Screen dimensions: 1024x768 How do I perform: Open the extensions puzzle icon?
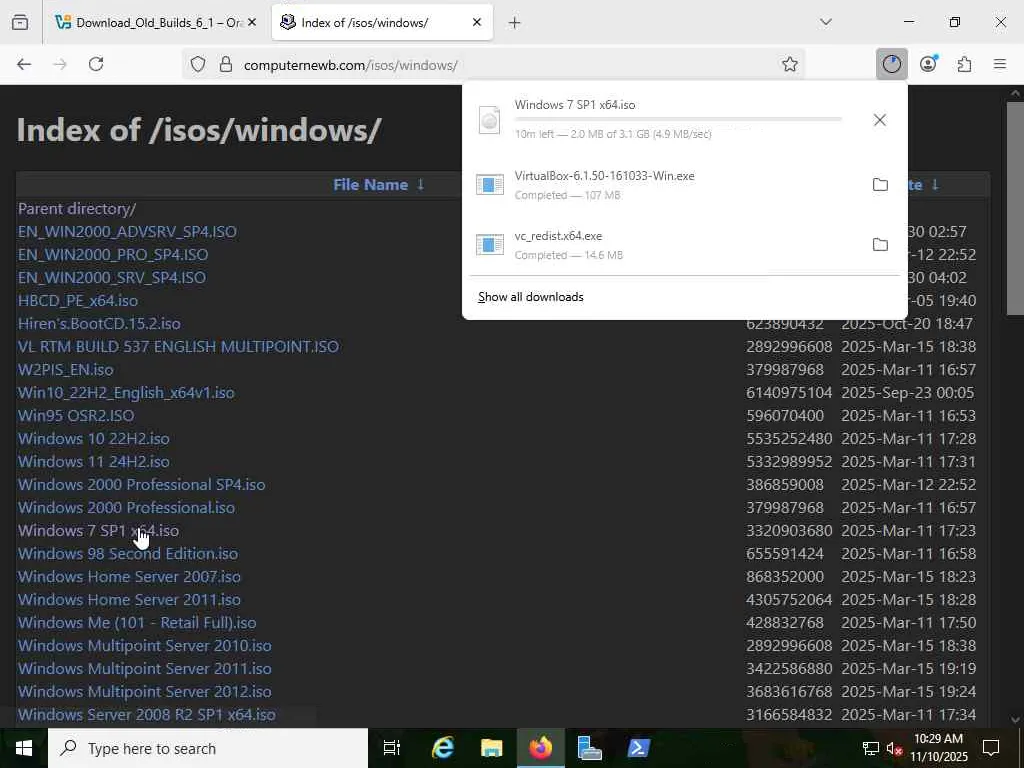coord(964,64)
